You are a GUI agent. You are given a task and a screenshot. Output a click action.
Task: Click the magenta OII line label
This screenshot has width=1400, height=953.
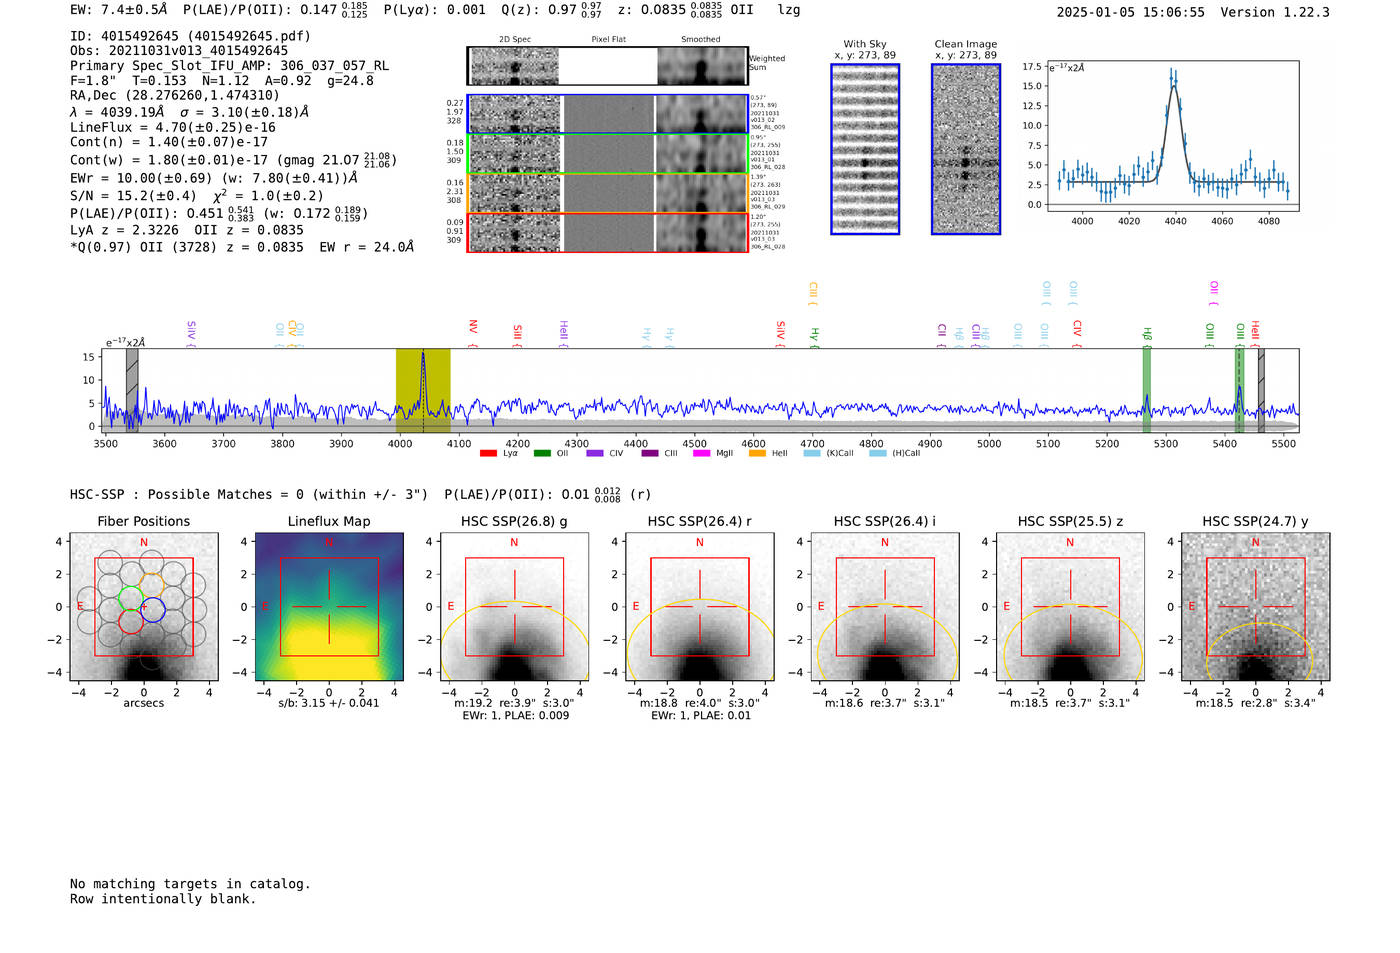[1214, 292]
